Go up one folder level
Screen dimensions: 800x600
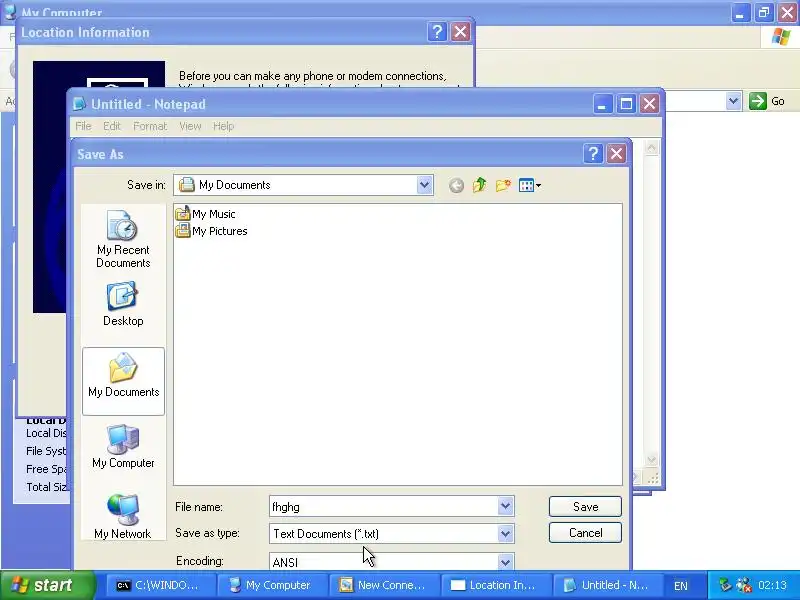pyautogui.click(x=479, y=185)
